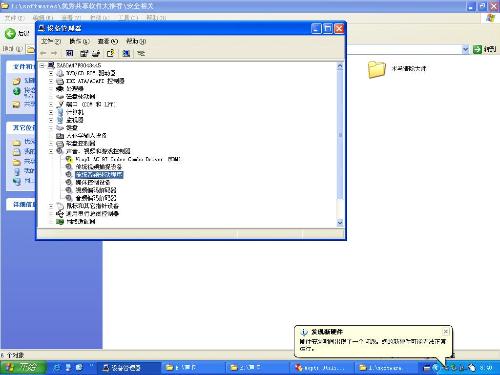Click the 转到 Go button in Explorer

(485, 49)
